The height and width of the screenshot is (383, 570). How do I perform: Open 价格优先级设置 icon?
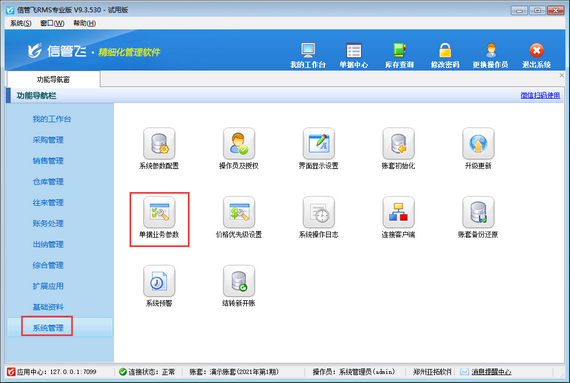[x=239, y=213]
